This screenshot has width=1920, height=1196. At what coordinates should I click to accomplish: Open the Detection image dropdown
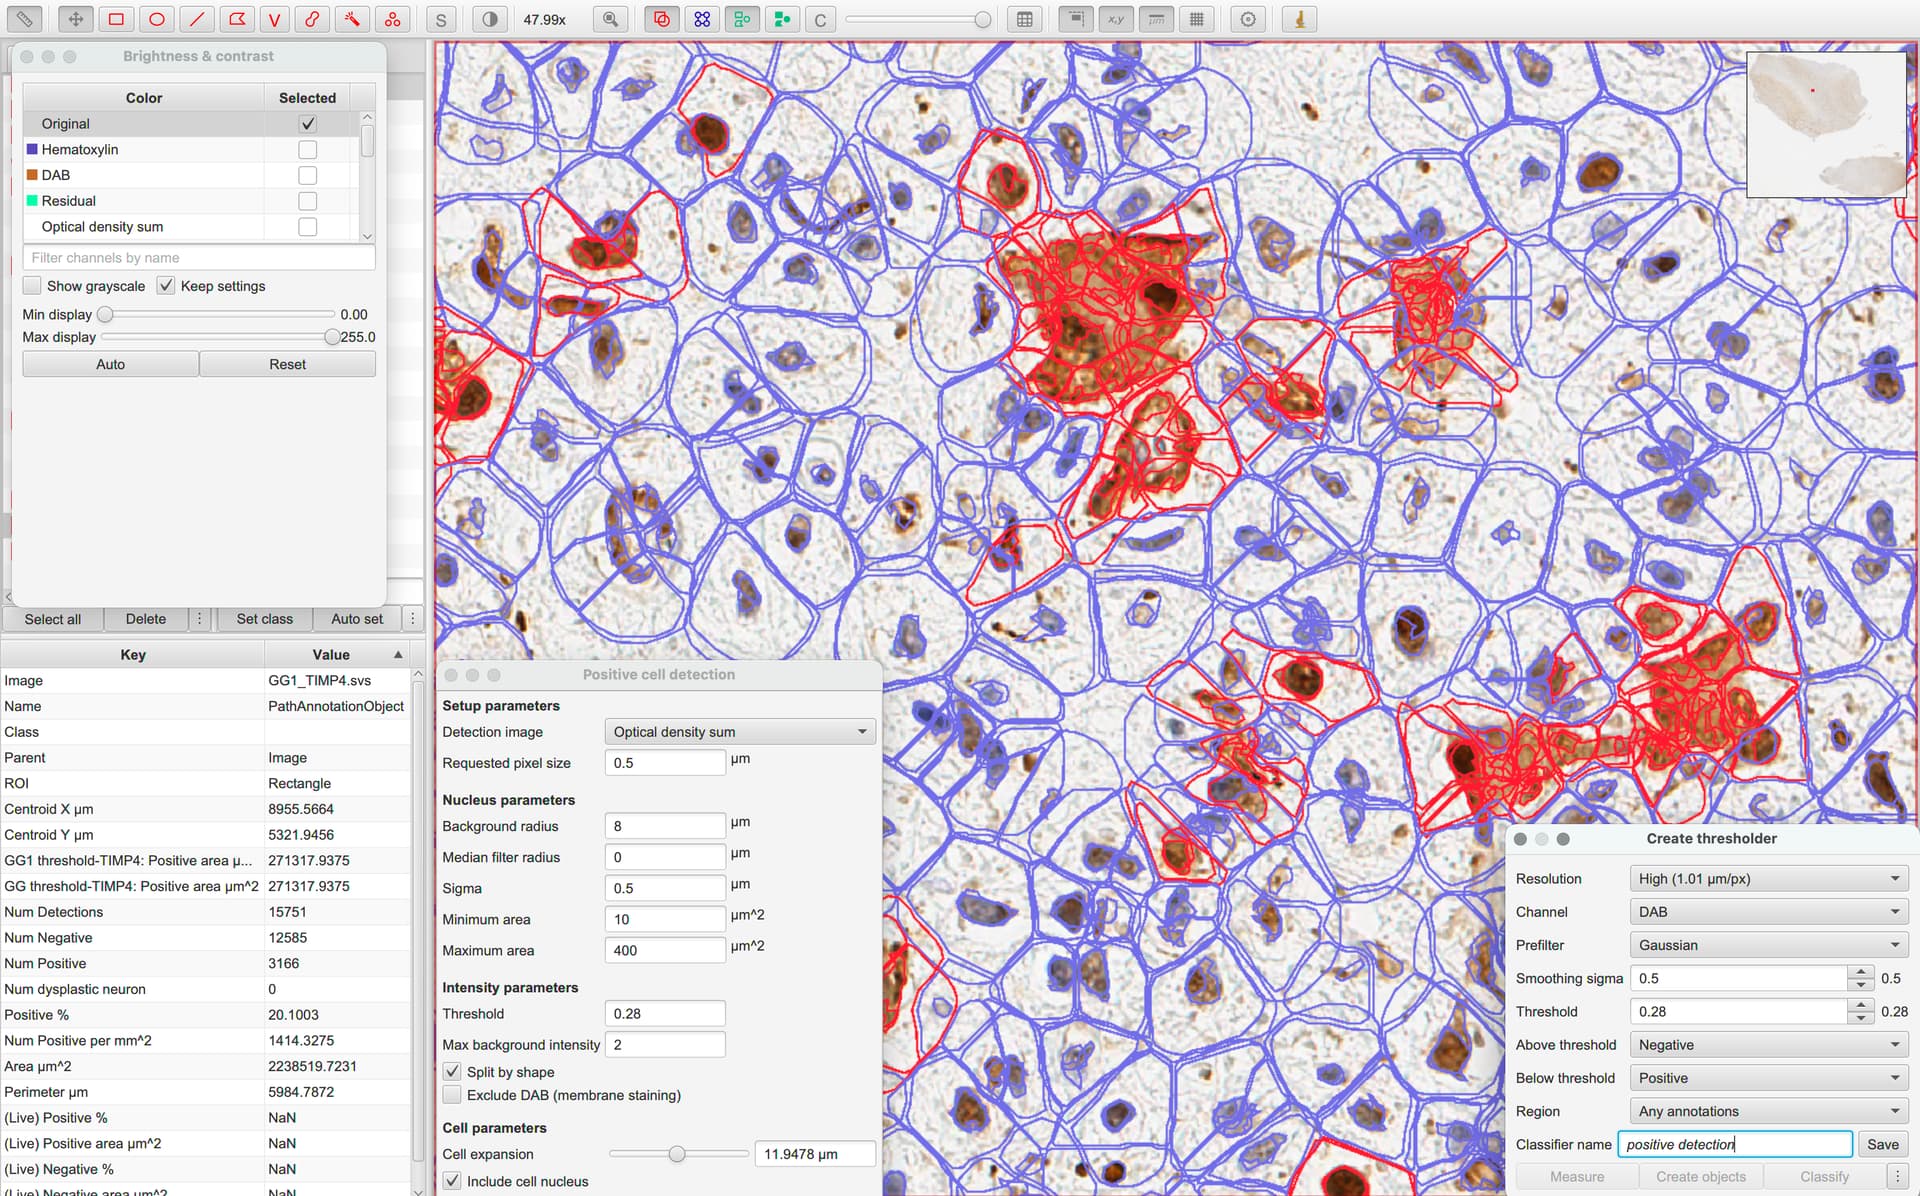(739, 731)
